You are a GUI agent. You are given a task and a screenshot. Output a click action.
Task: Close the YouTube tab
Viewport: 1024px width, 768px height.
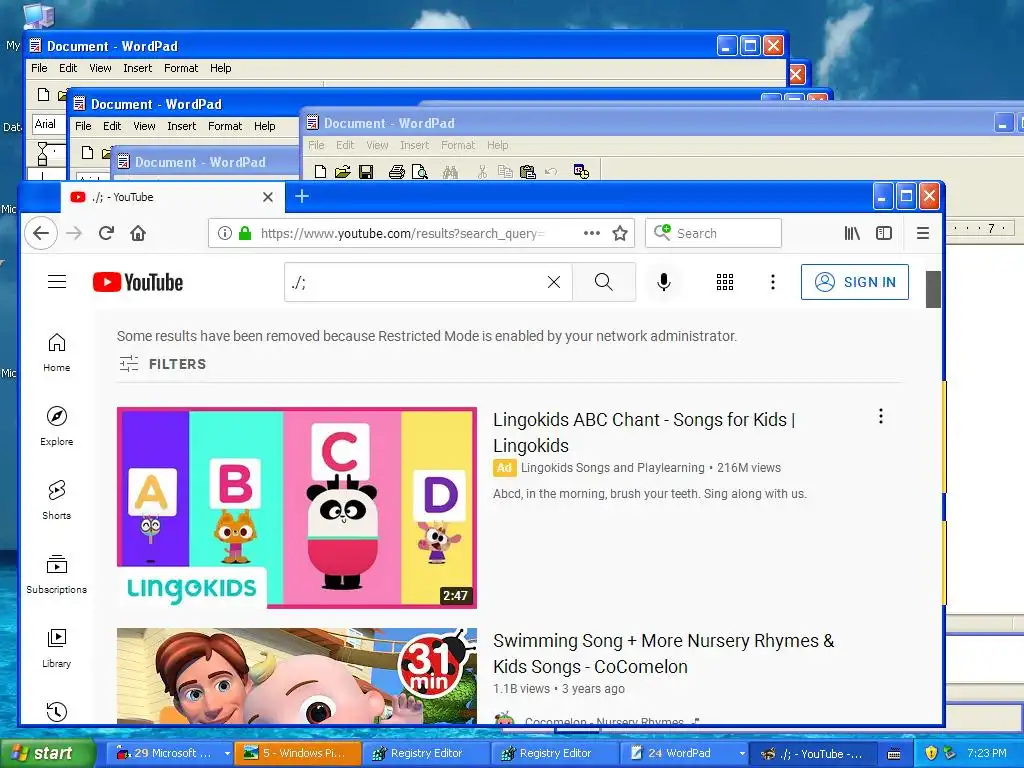268,197
